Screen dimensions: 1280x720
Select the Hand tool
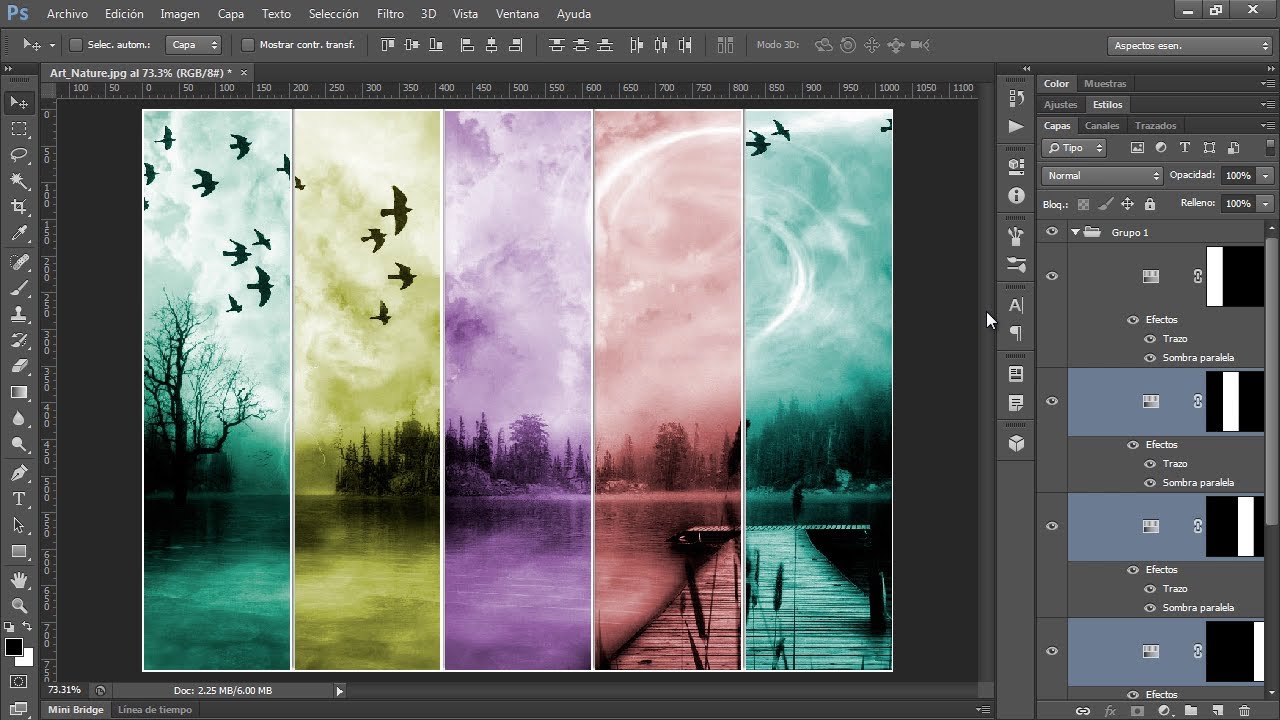tap(19, 580)
